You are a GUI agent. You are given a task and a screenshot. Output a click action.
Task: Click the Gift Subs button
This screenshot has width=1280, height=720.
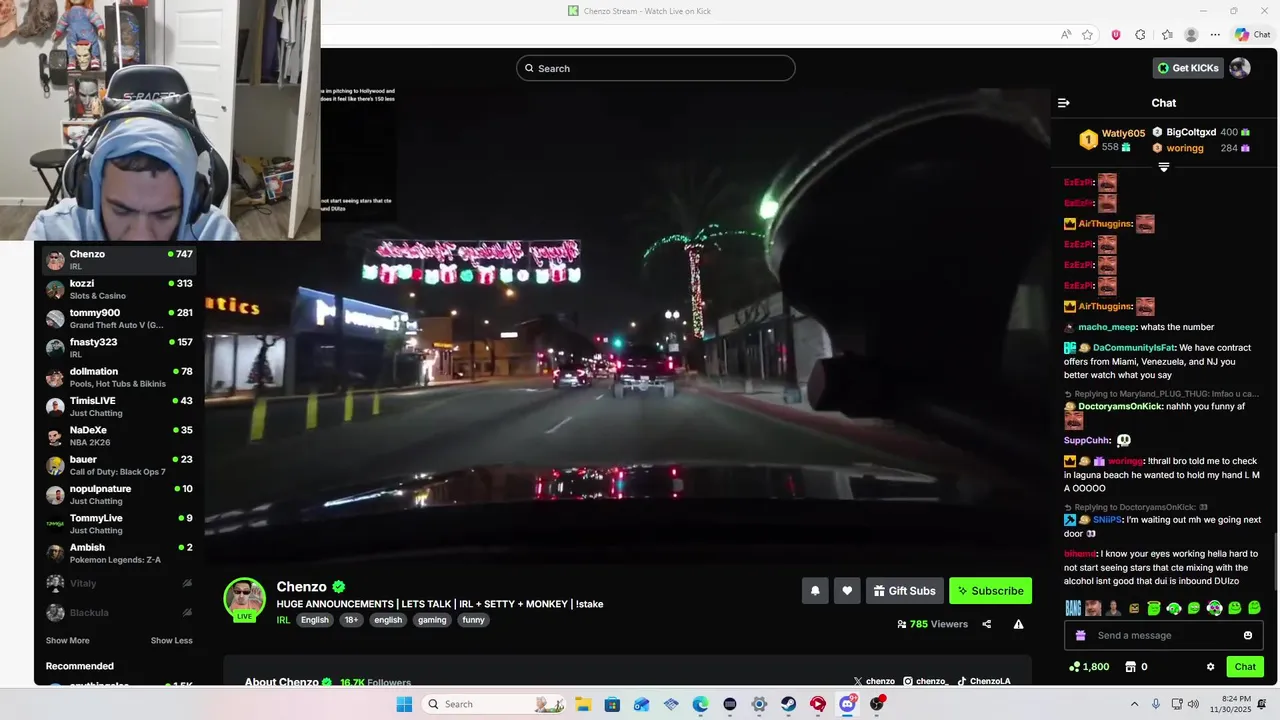[x=905, y=591]
